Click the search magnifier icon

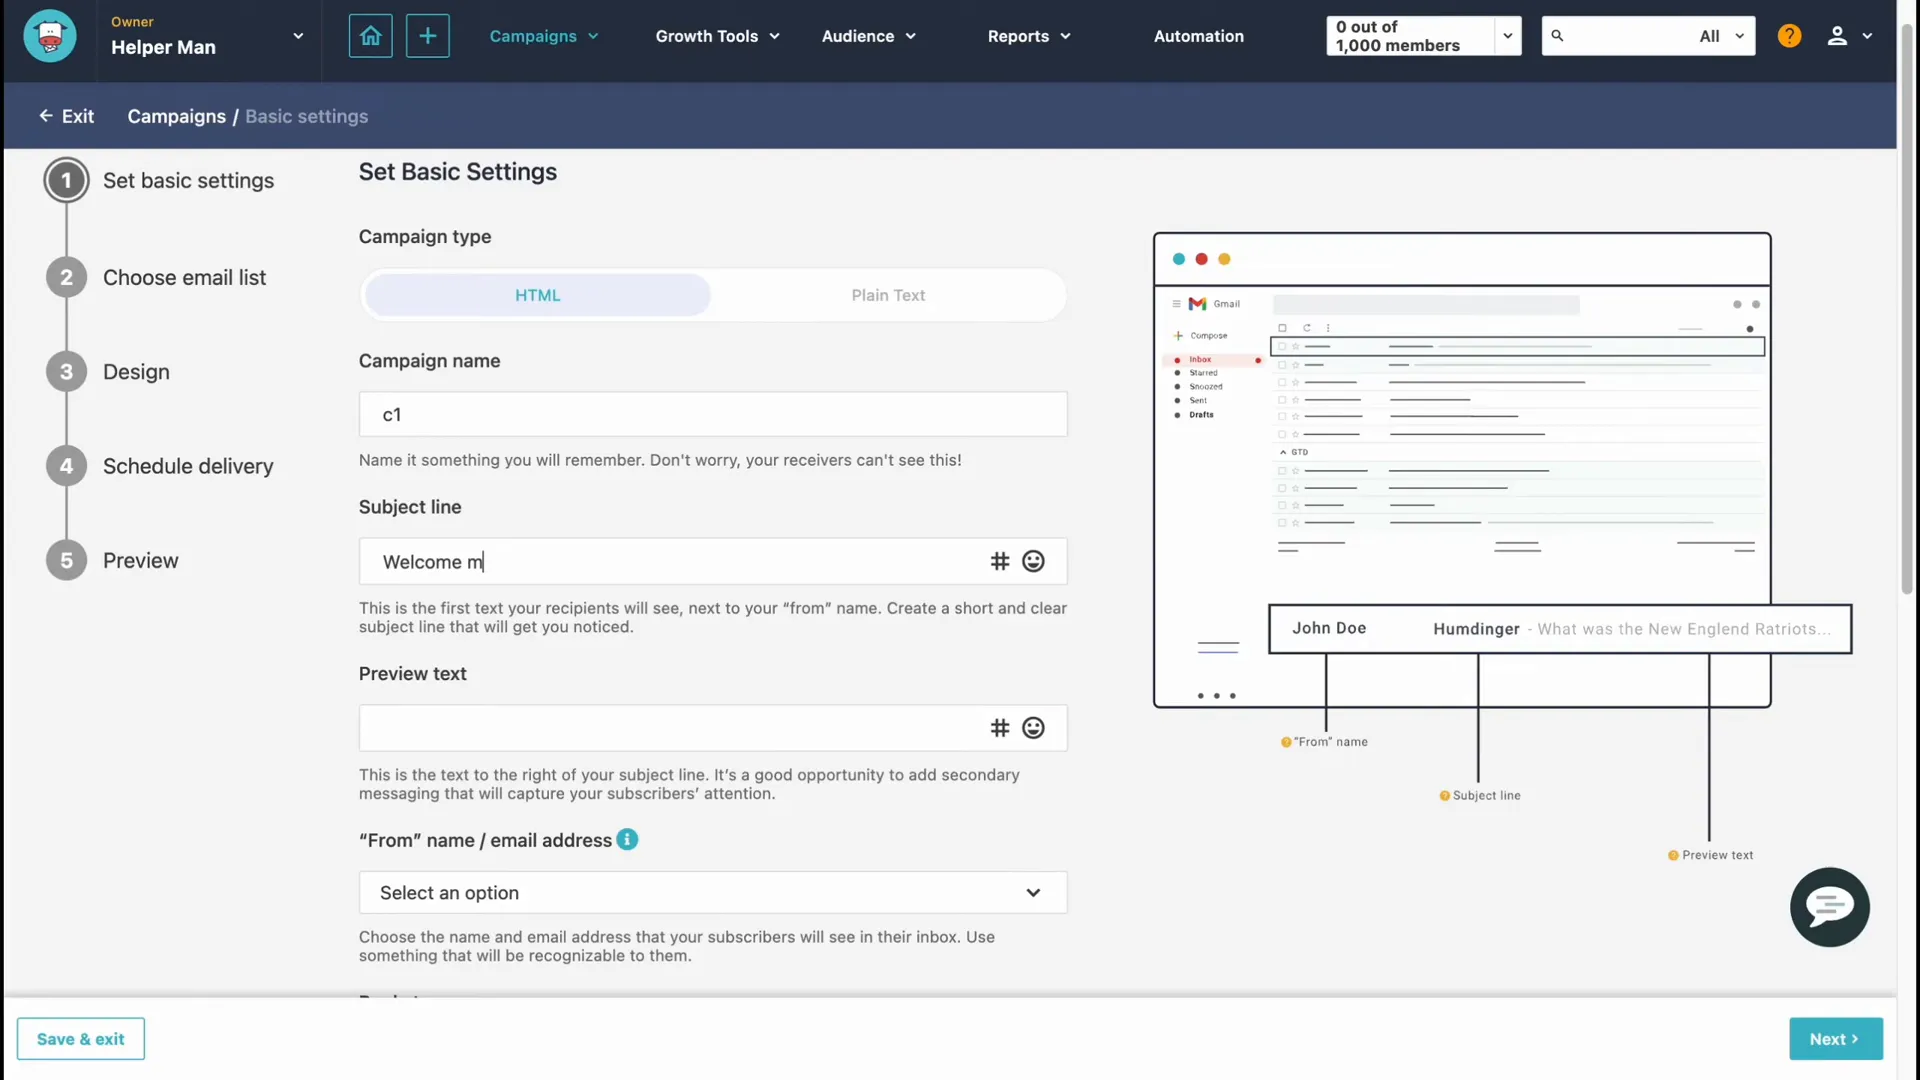tap(1557, 36)
